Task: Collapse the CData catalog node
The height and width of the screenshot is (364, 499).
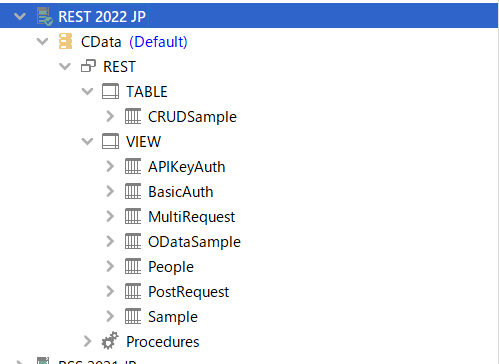Action: coord(42,41)
